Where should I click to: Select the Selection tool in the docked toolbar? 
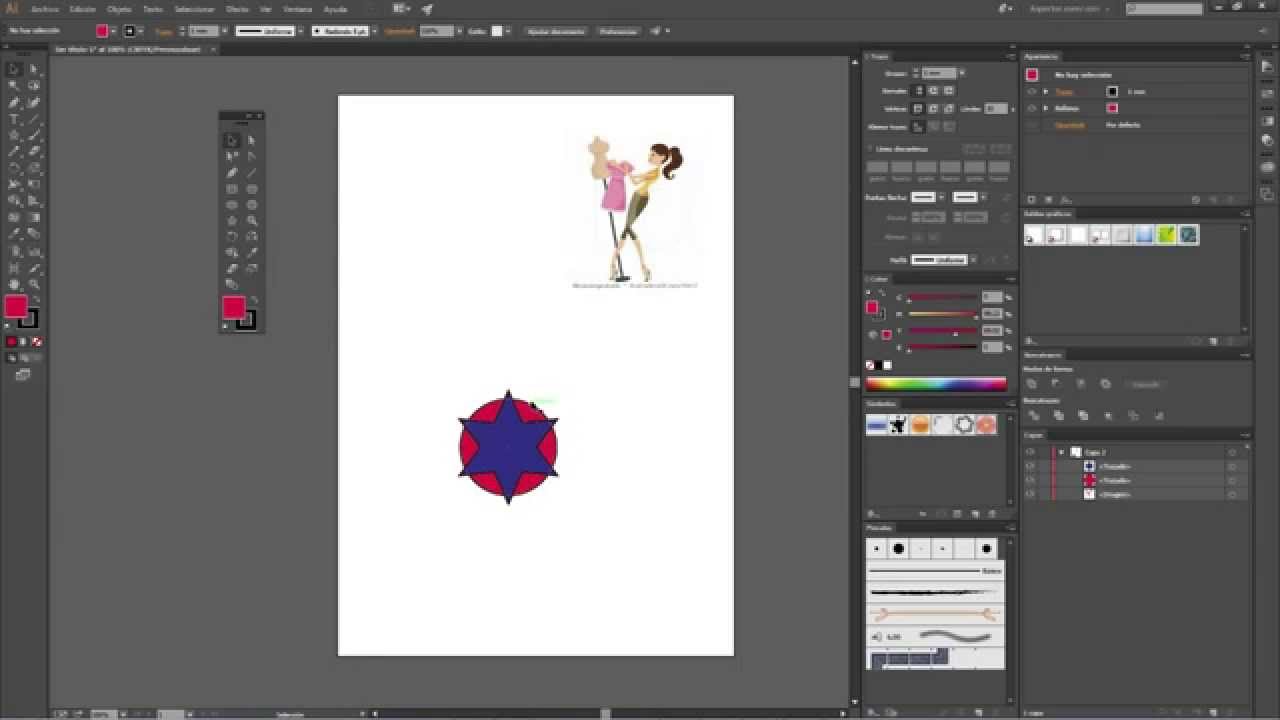click(x=14, y=69)
